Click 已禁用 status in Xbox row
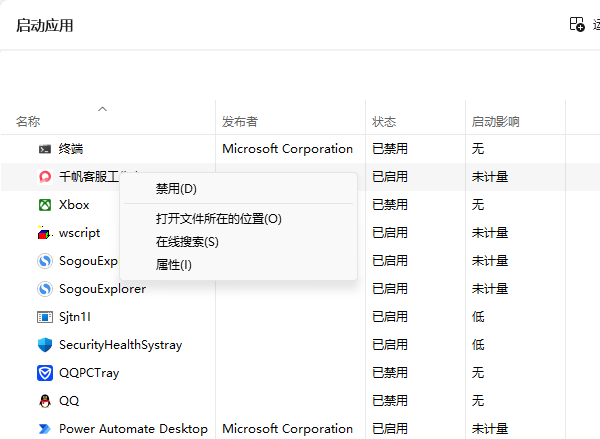Image resolution: width=600 pixels, height=439 pixels. pyautogui.click(x=390, y=205)
